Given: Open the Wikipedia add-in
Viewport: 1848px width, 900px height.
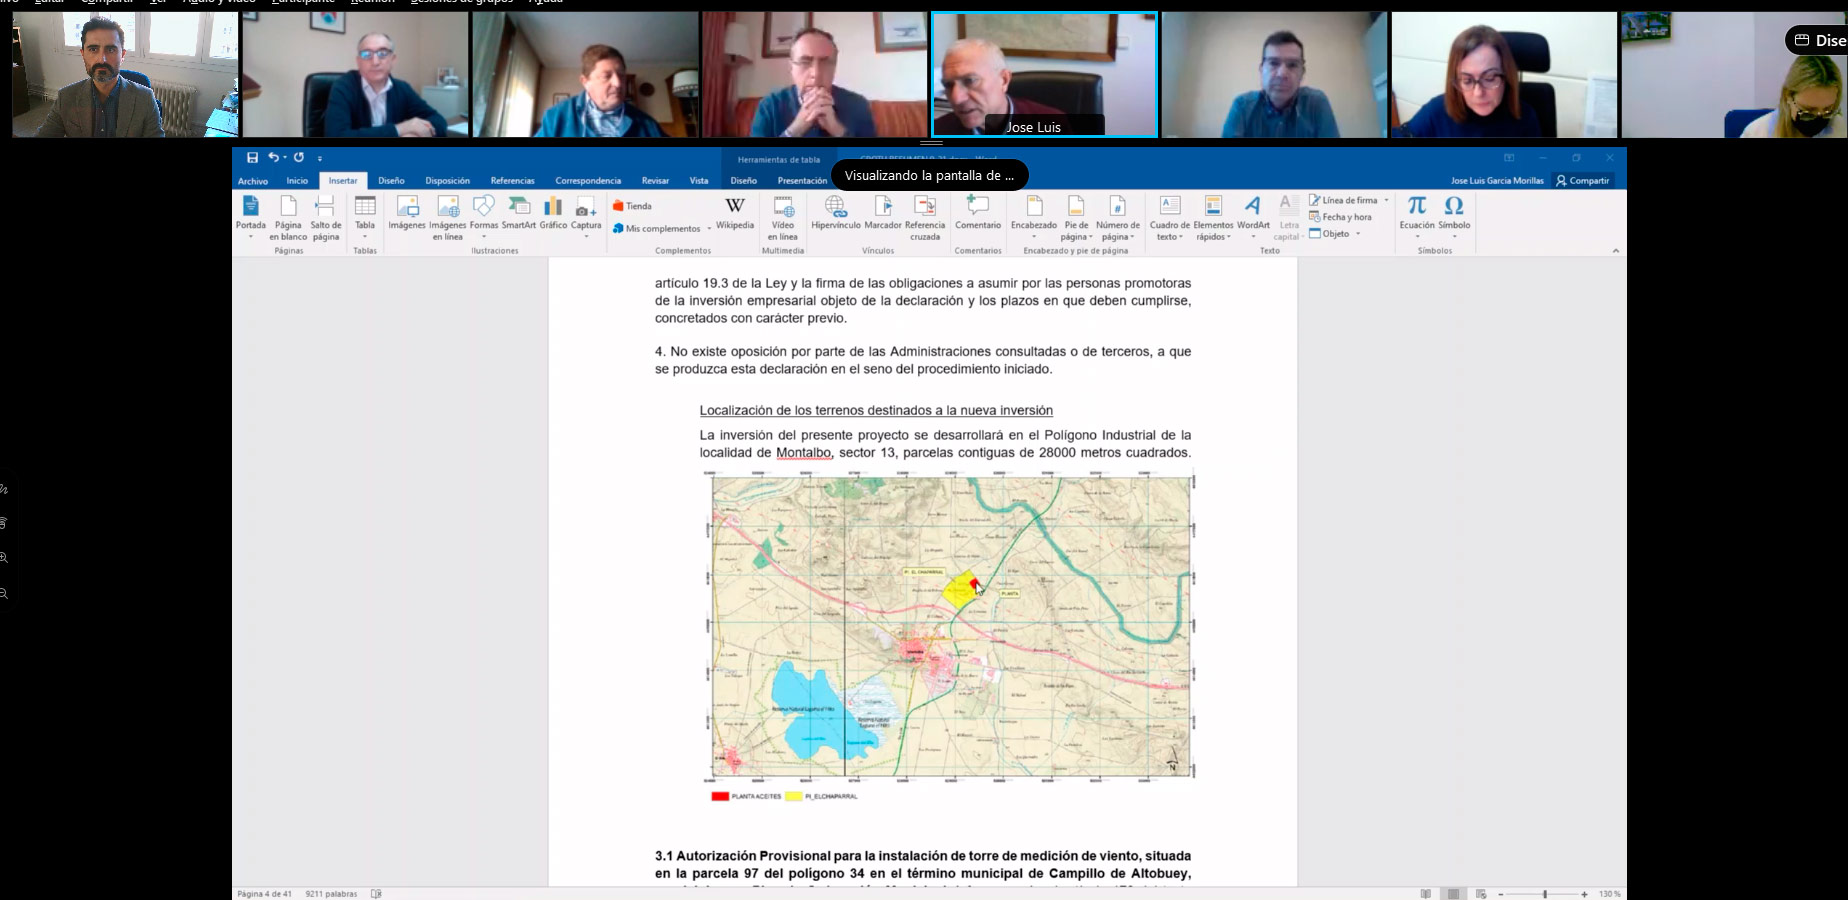Looking at the screenshot, I should pos(734,212).
